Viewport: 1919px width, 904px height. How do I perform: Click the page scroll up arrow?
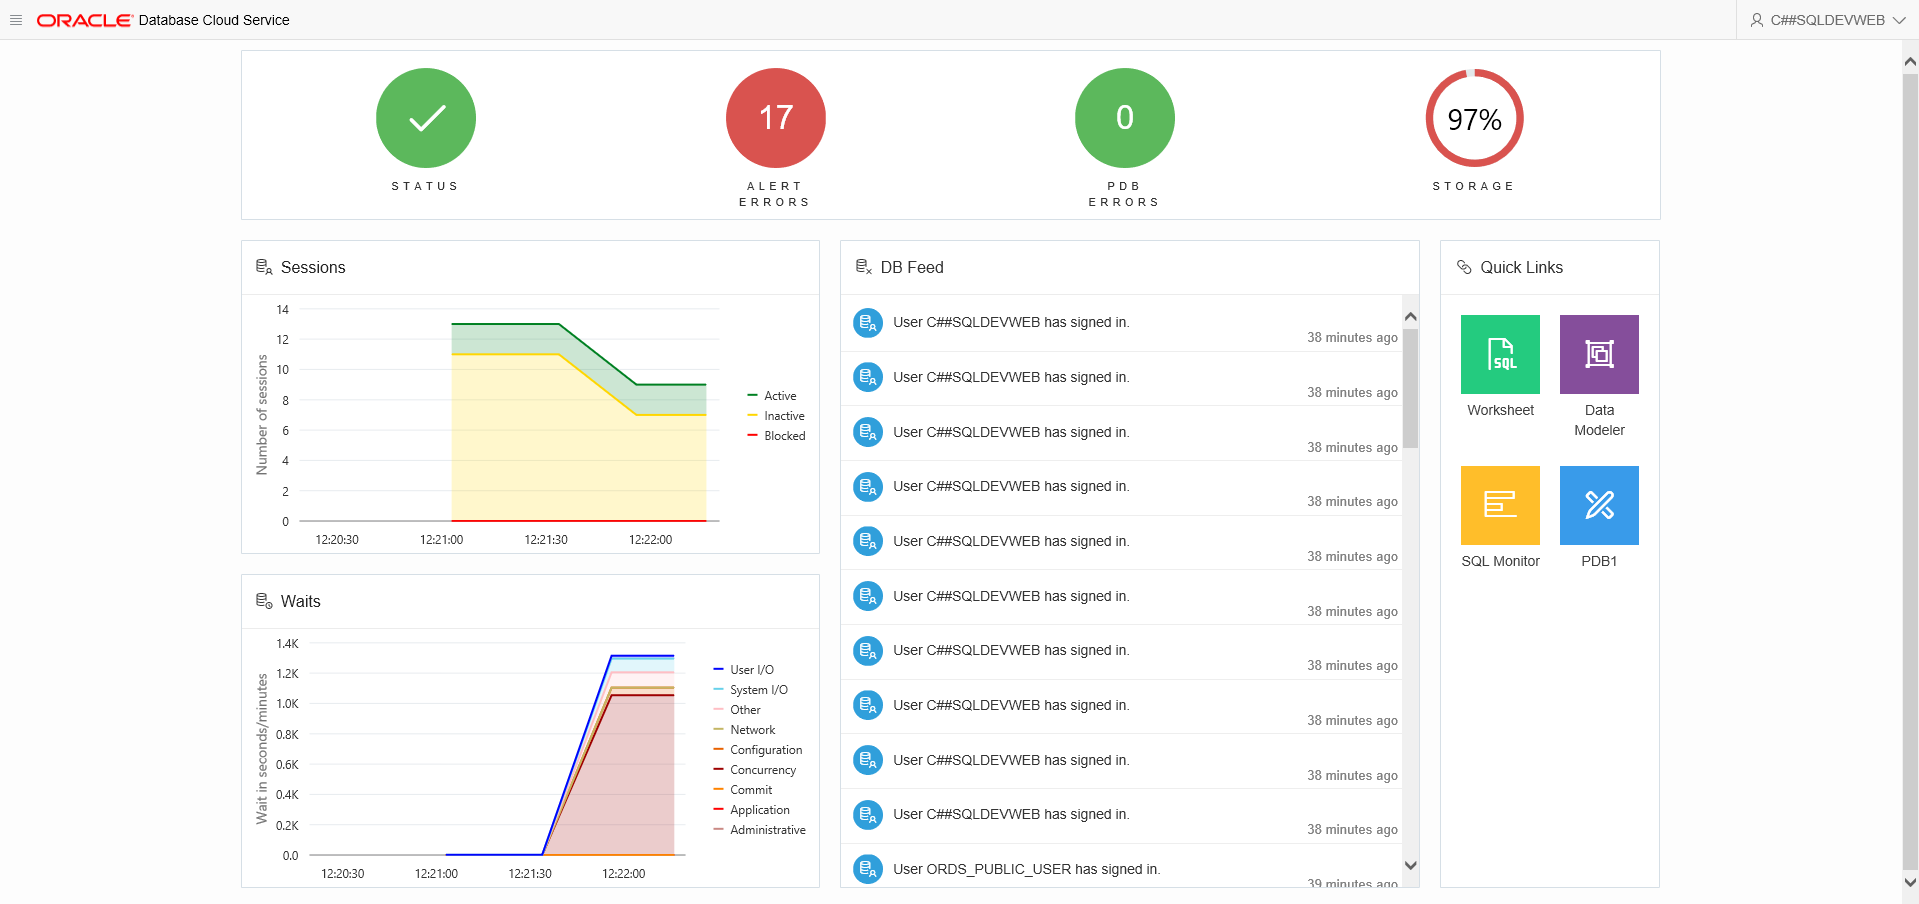1910,62
